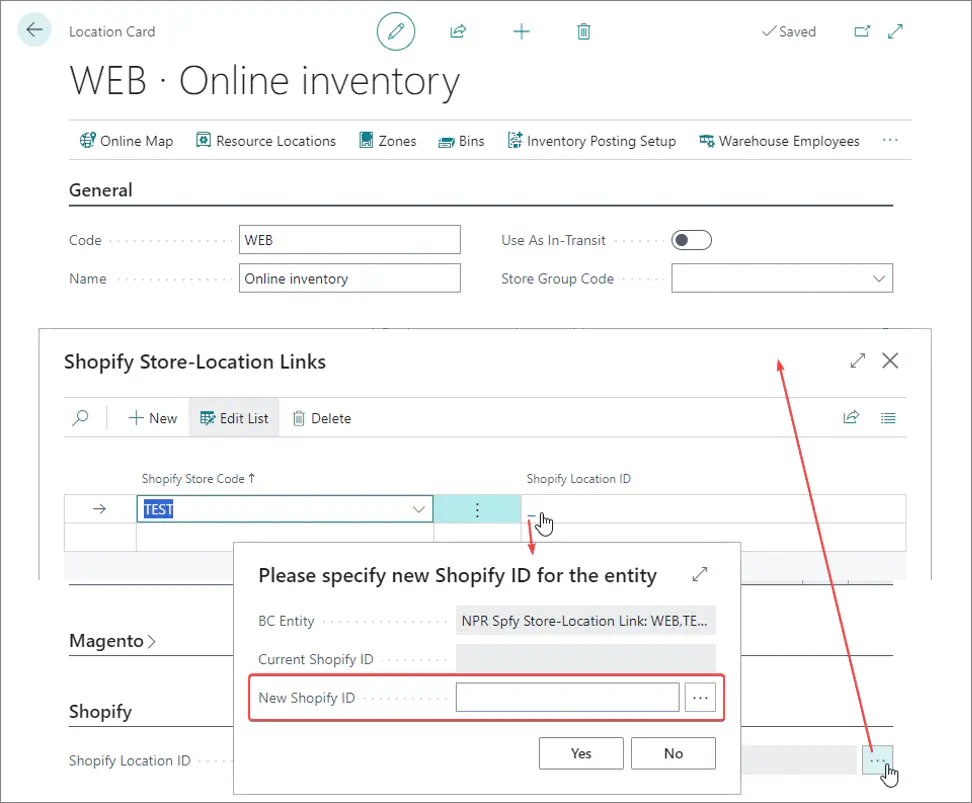This screenshot has width=972, height=803.
Task: Open Resource Locations
Action: (x=266, y=141)
